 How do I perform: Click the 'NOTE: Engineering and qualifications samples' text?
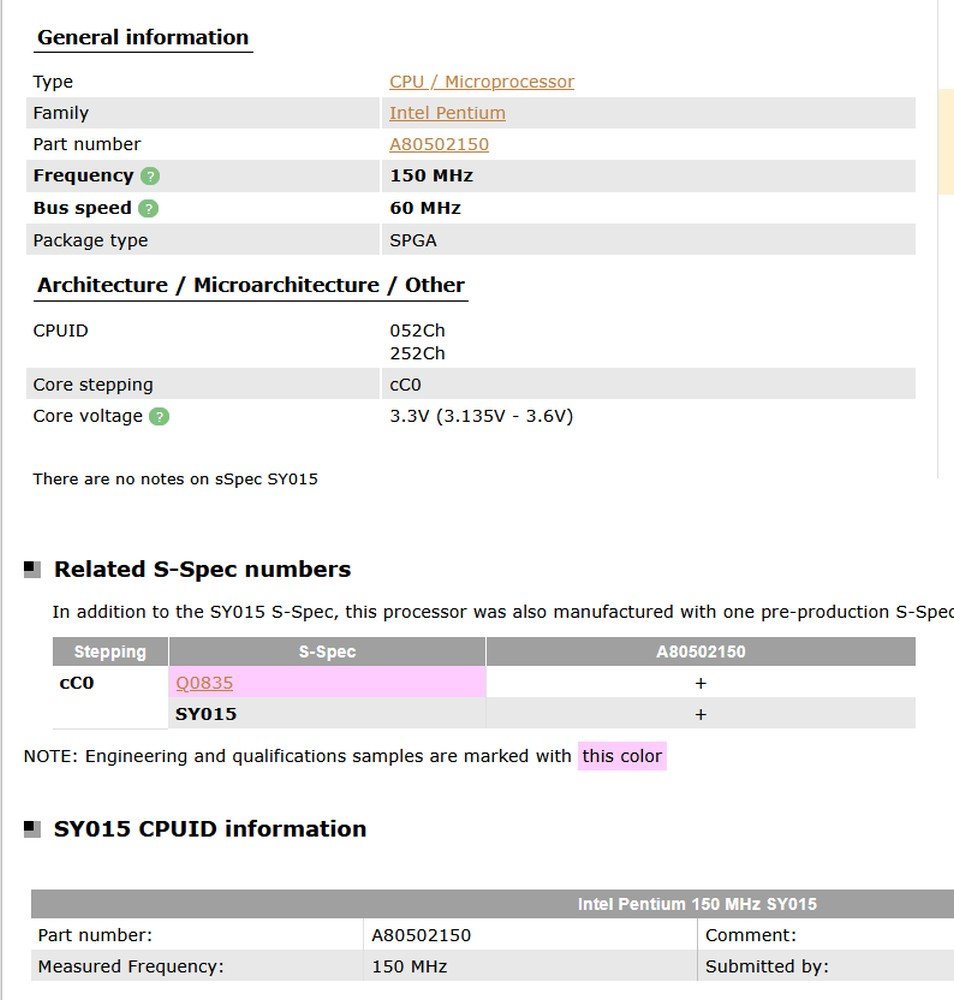(x=297, y=756)
